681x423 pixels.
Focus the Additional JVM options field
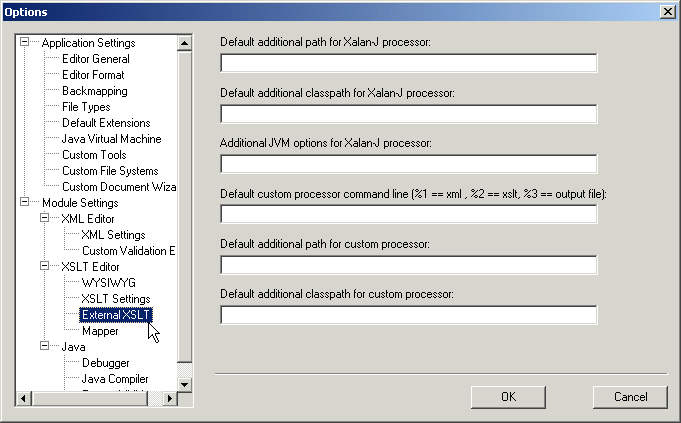[x=408, y=164]
